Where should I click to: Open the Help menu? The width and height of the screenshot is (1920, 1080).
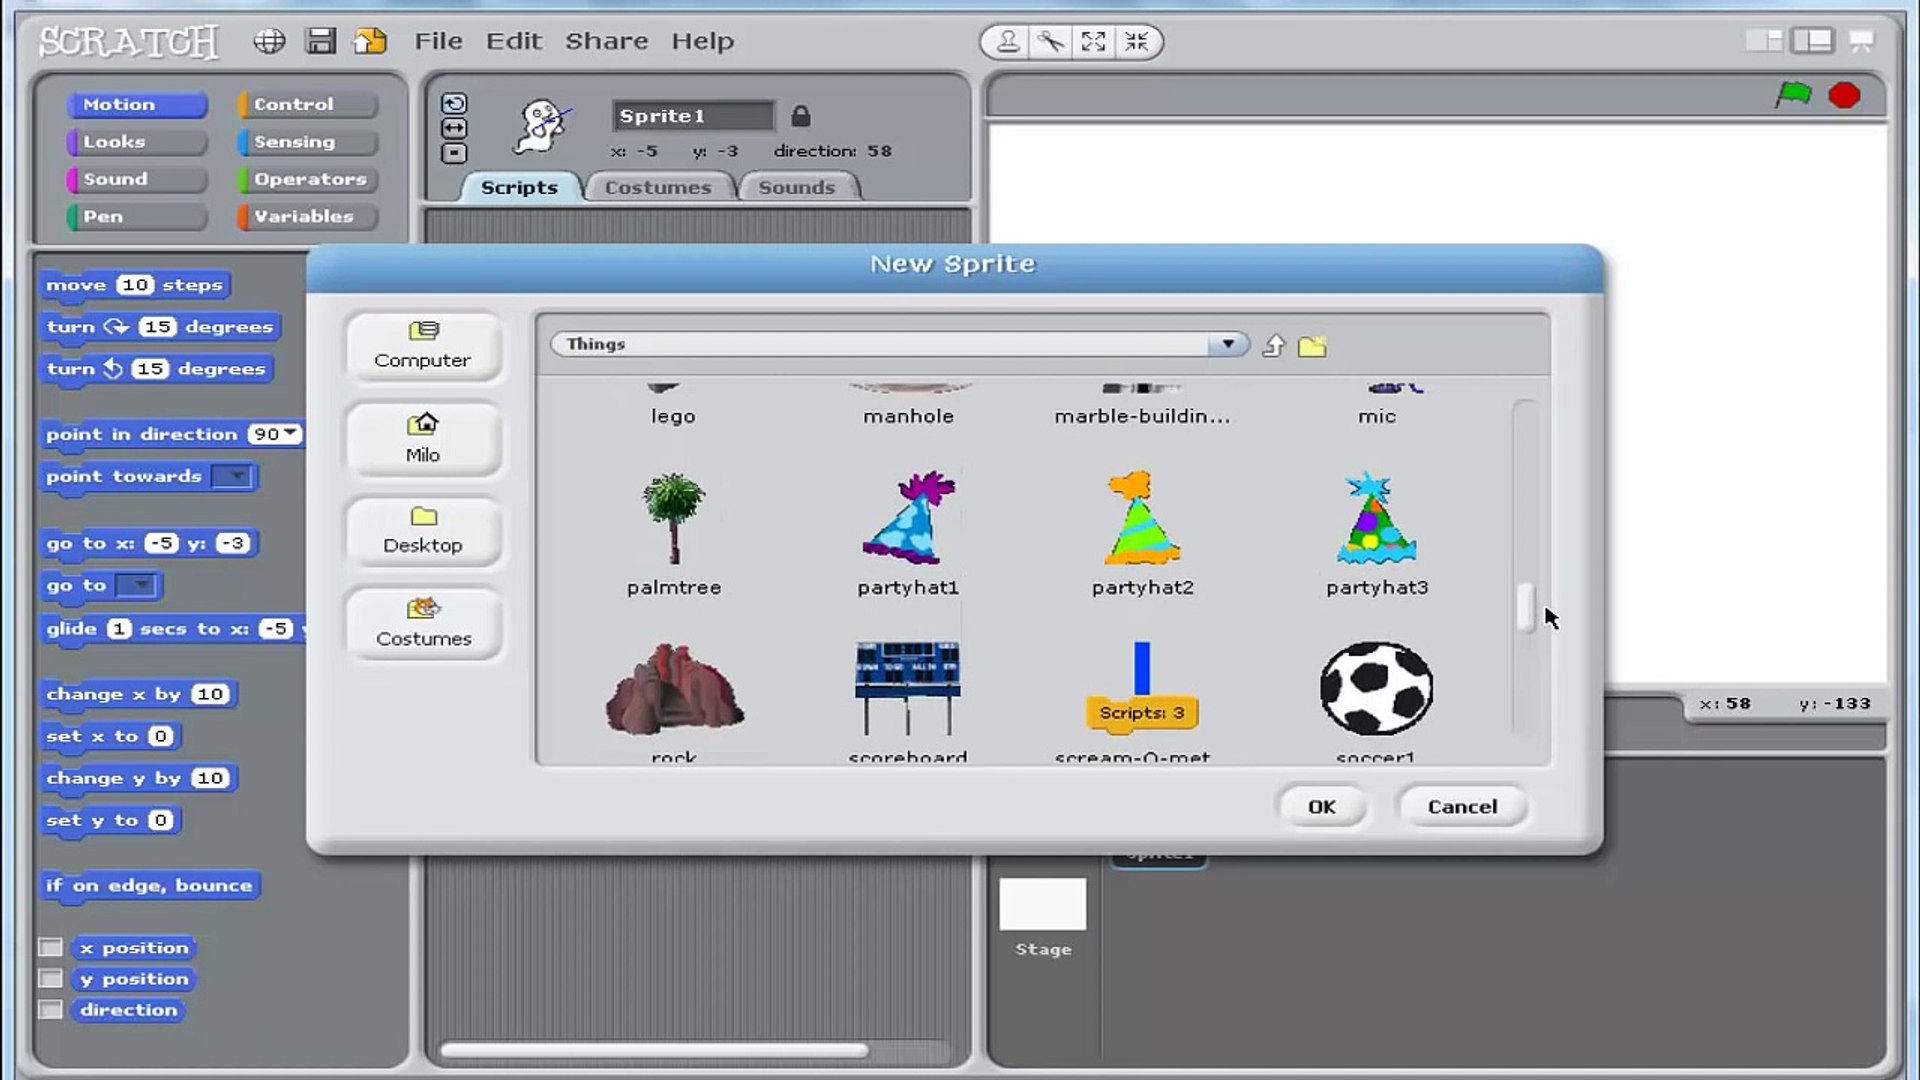(702, 41)
